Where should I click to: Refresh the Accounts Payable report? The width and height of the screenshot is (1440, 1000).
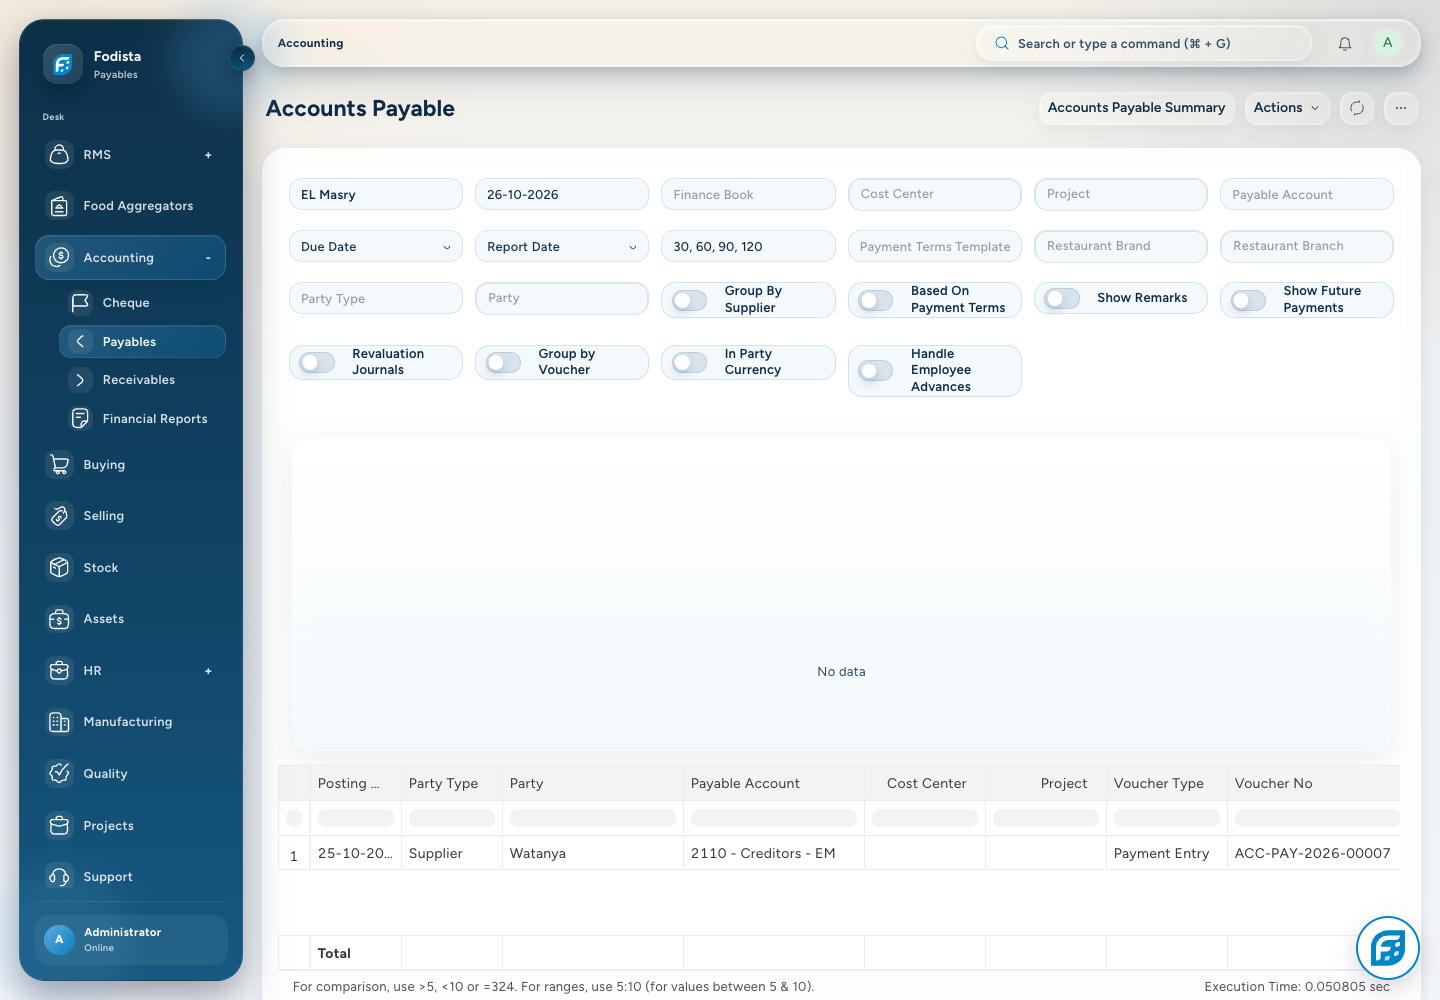pos(1357,108)
